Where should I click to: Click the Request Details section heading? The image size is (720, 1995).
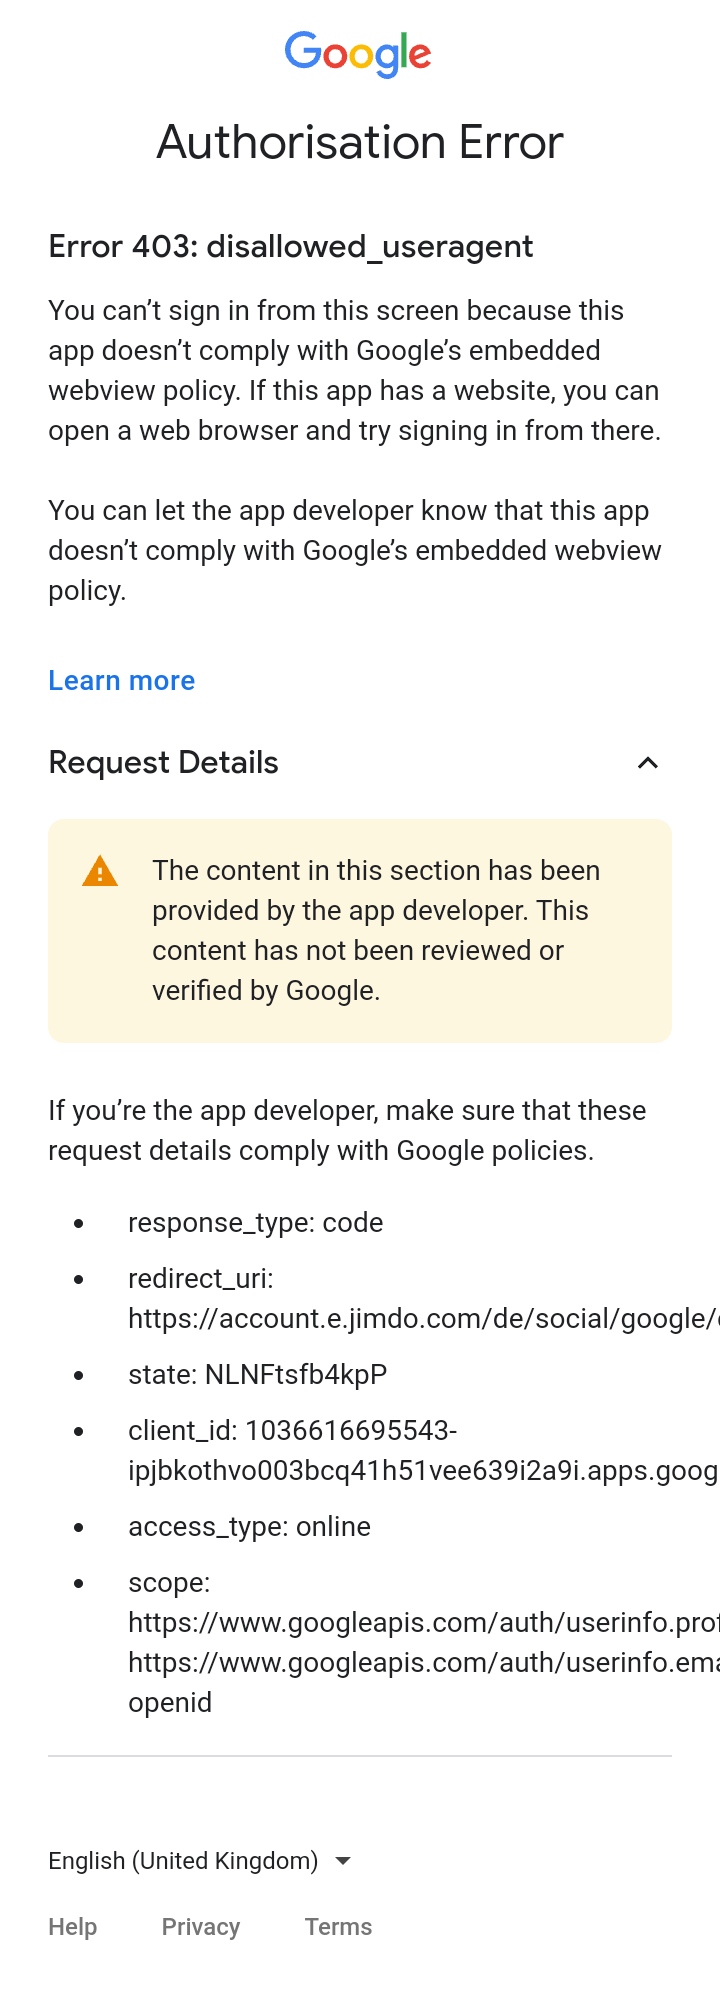[163, 762]
